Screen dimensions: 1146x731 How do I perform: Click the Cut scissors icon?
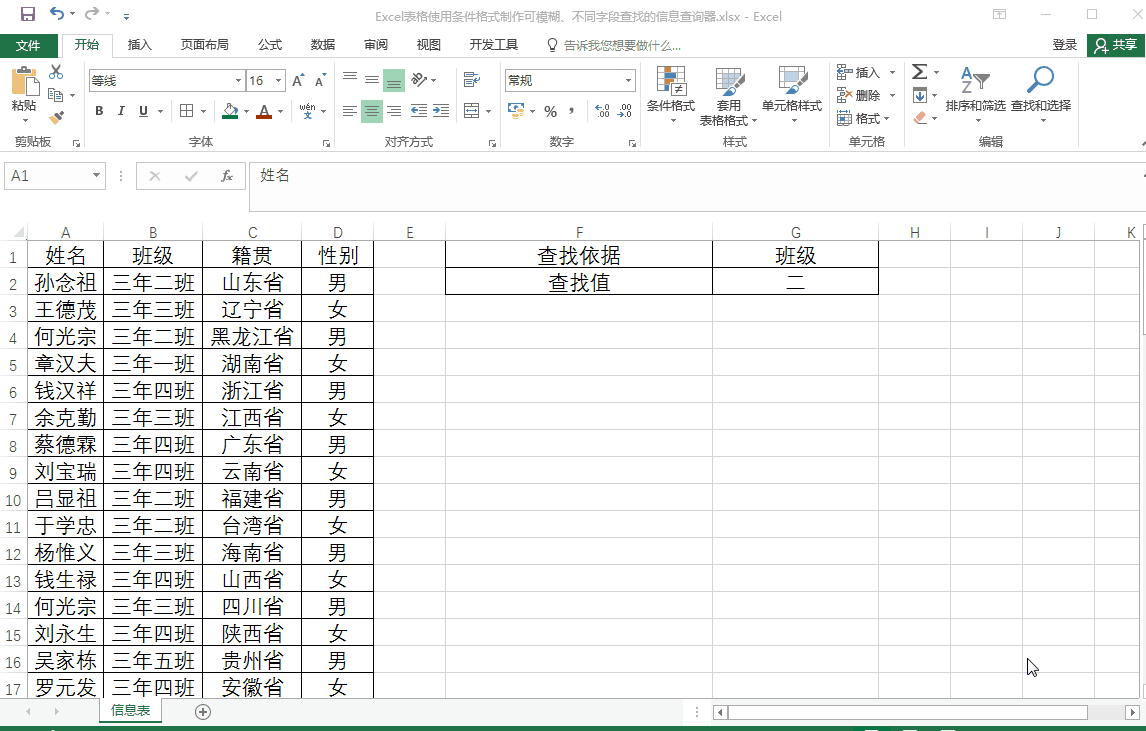(x=56, y=72)
